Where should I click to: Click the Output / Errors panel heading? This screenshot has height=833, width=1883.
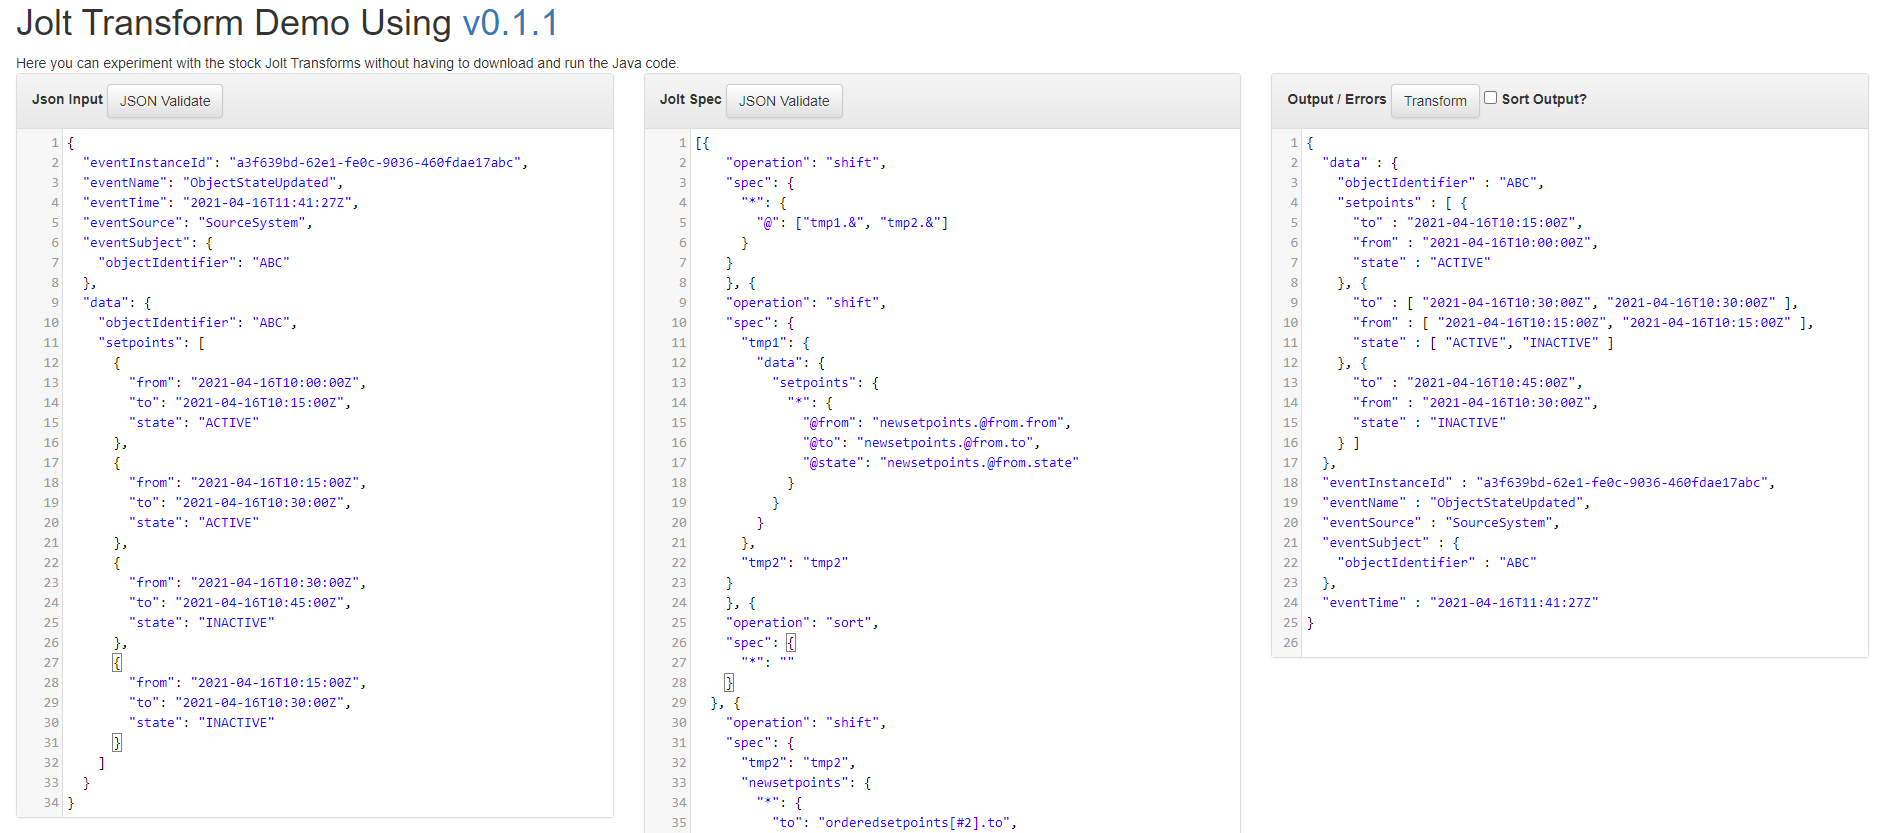[1336, 99]
